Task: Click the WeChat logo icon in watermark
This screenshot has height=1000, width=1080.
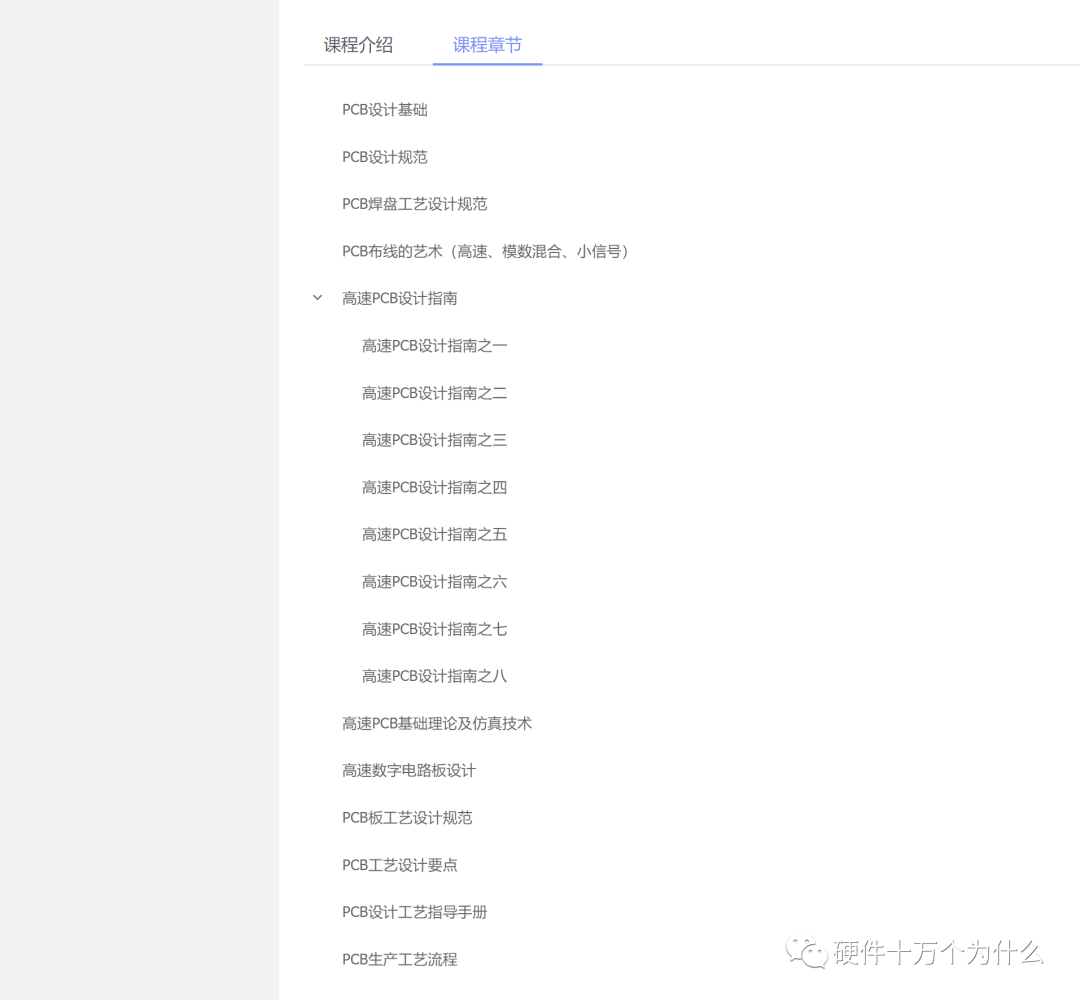Action: click(x=807, y=951)
